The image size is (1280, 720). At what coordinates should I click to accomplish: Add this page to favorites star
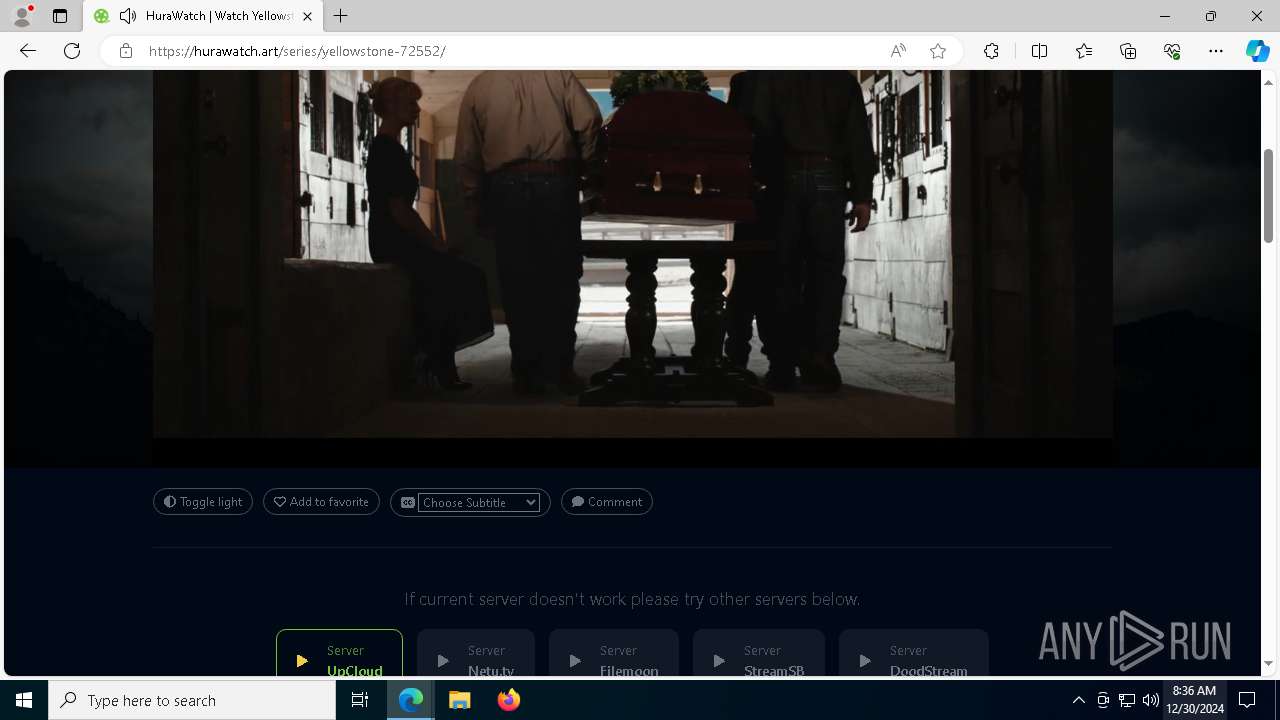[x=938, y=51]
